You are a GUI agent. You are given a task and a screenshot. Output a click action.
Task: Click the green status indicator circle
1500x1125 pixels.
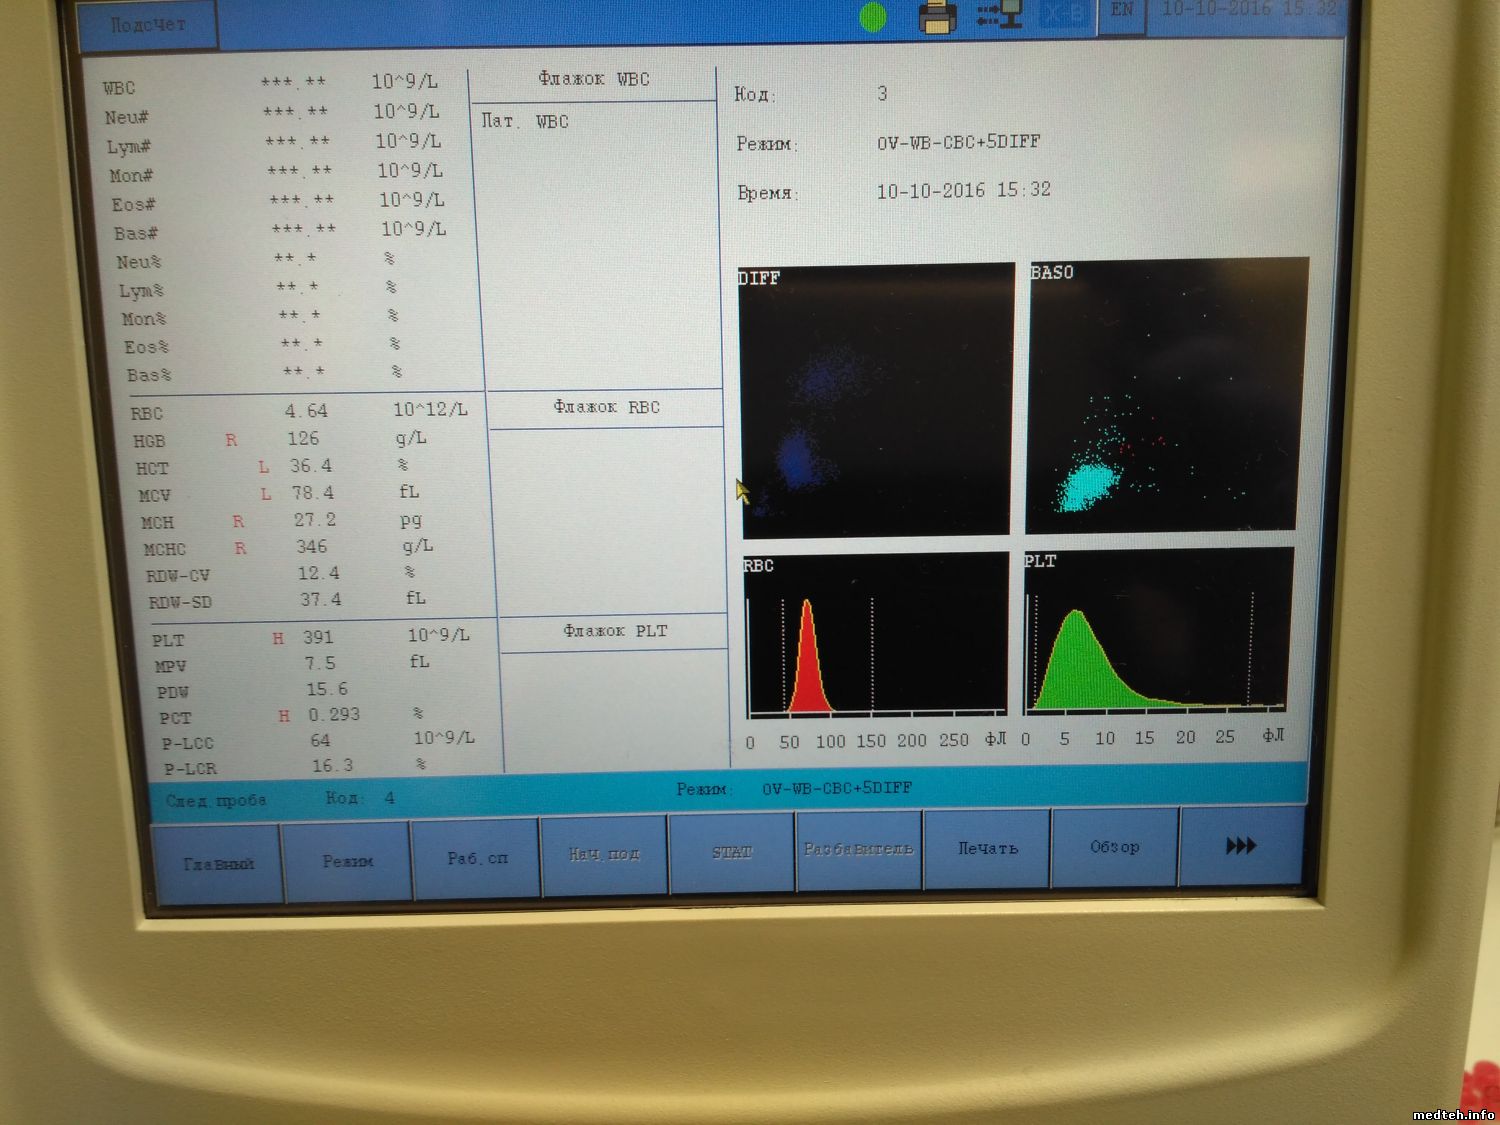[x=873, y=17]
